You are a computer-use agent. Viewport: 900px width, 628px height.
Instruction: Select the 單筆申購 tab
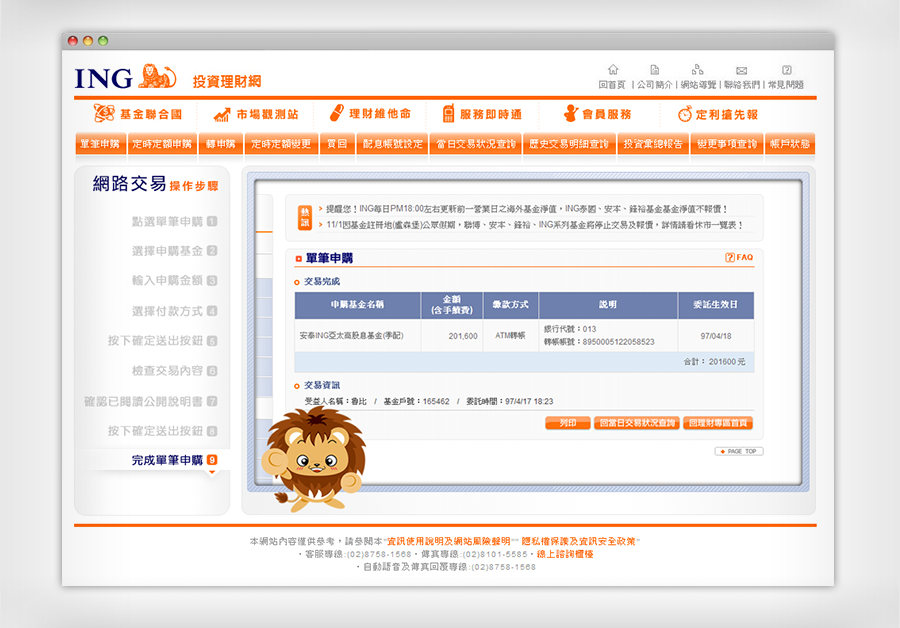click(x=100, y=144)
